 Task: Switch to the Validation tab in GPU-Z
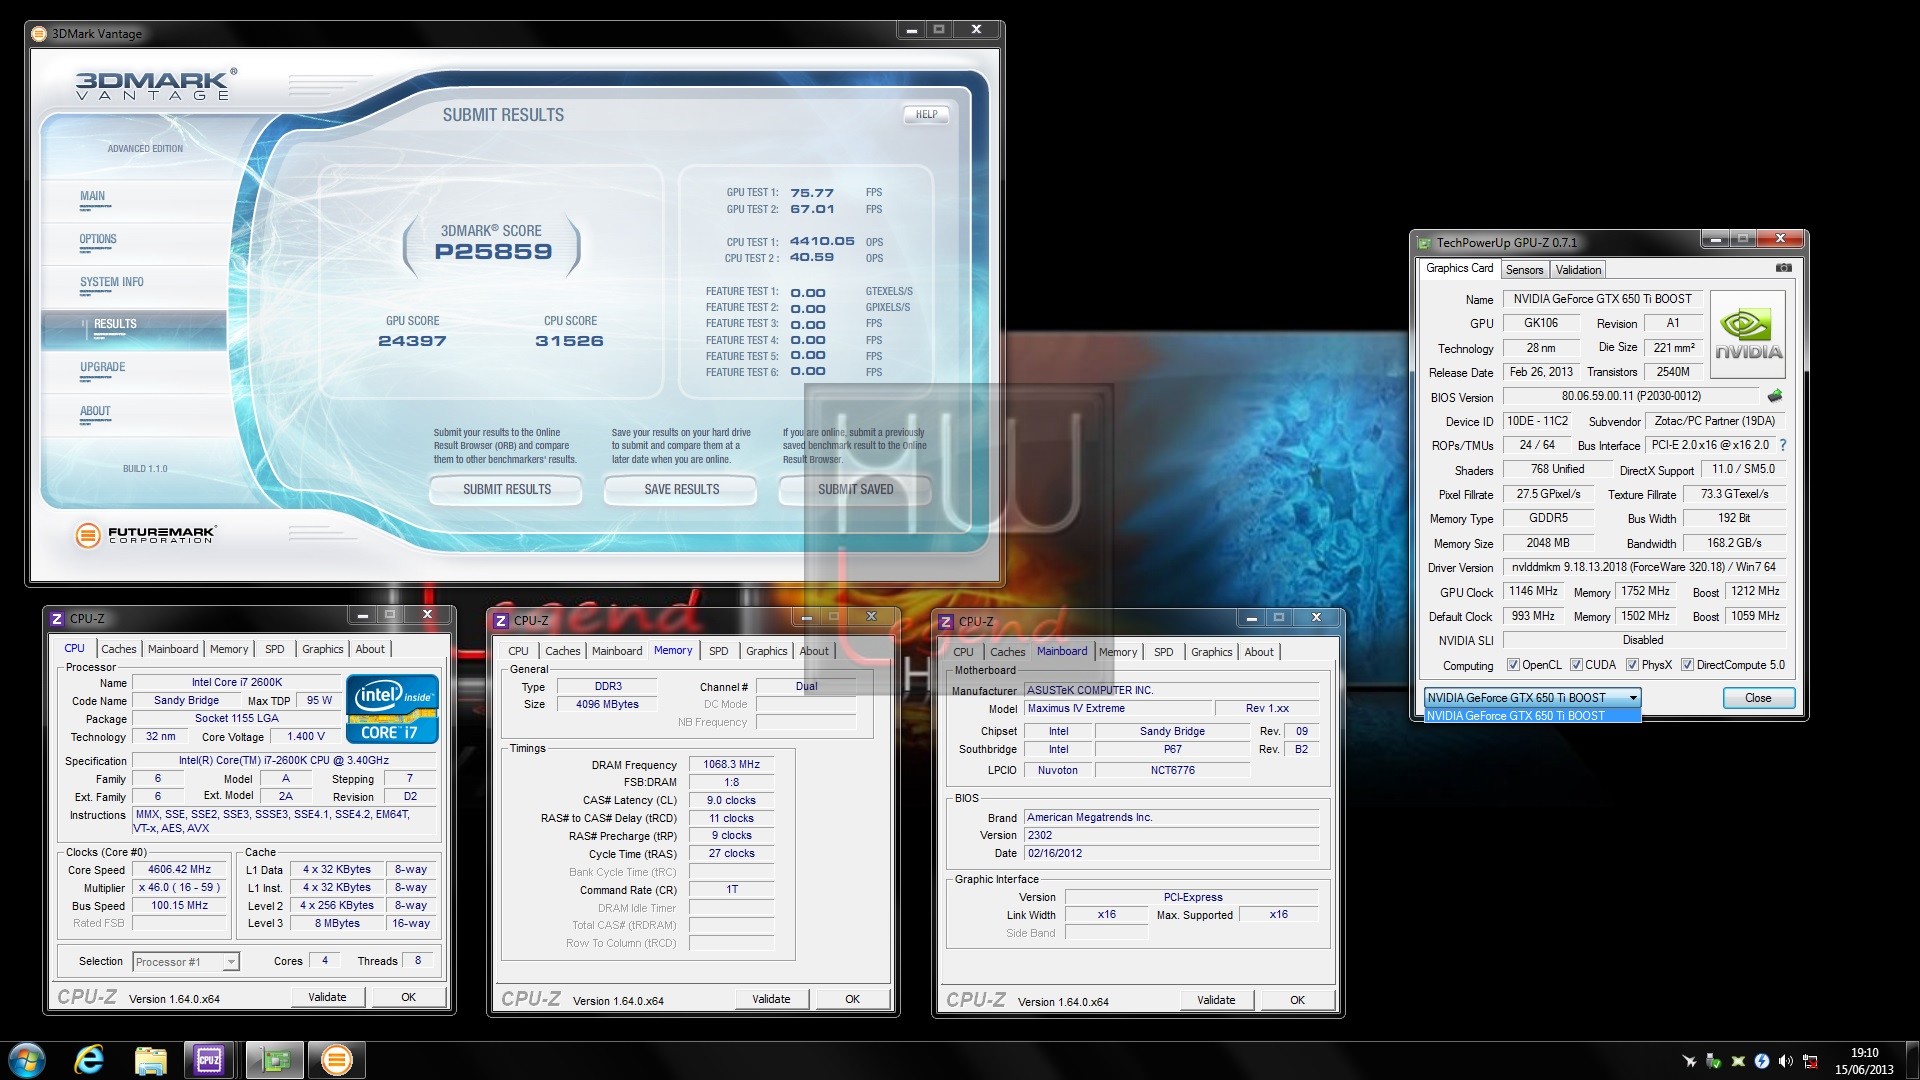(1578, 270)
